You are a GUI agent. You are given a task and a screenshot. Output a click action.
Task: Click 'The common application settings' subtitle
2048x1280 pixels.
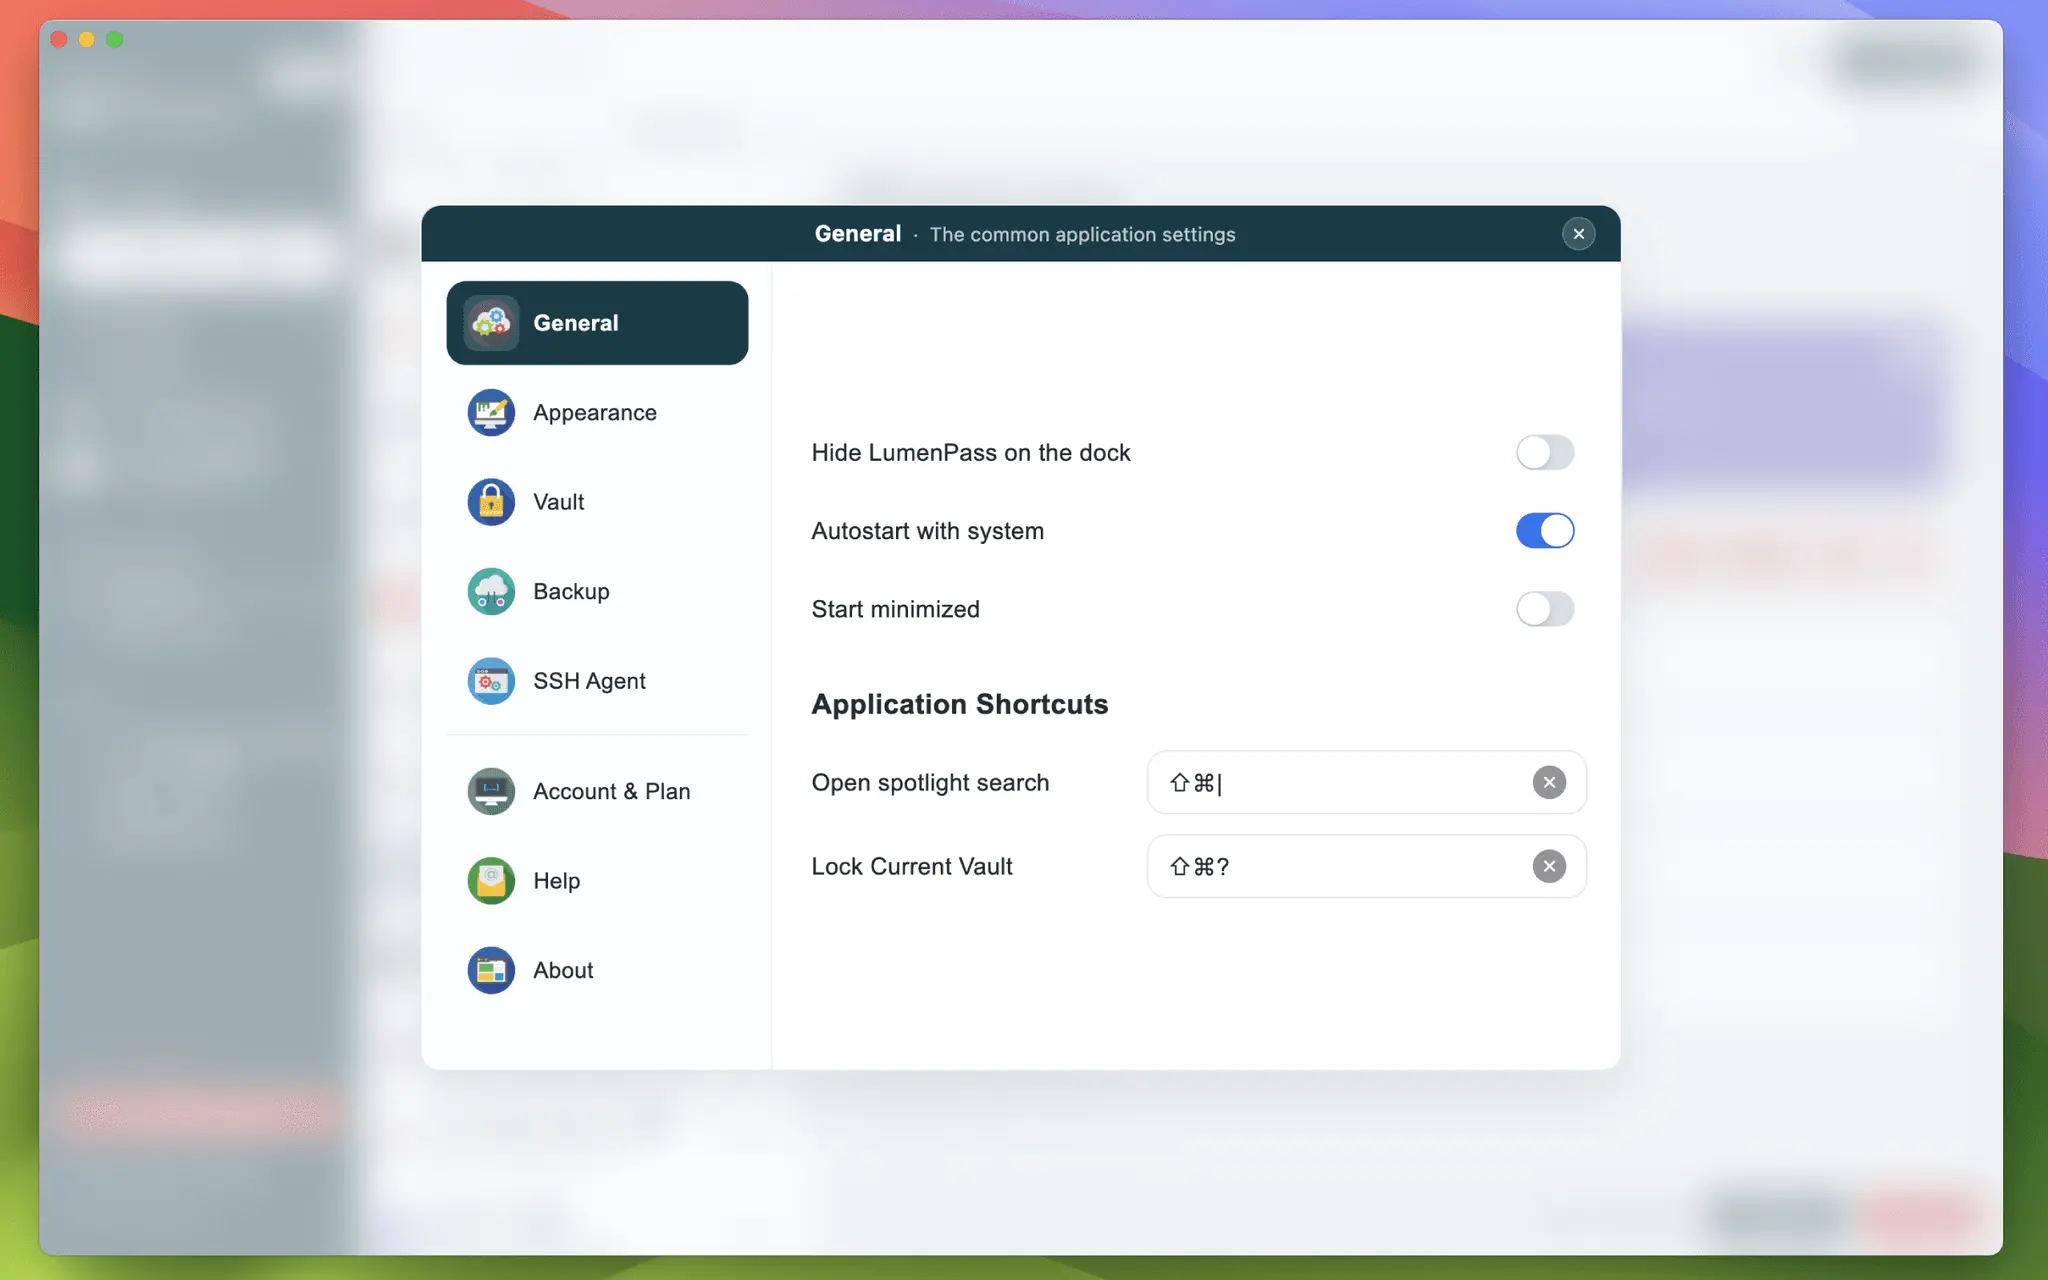tap(1083, 234)
